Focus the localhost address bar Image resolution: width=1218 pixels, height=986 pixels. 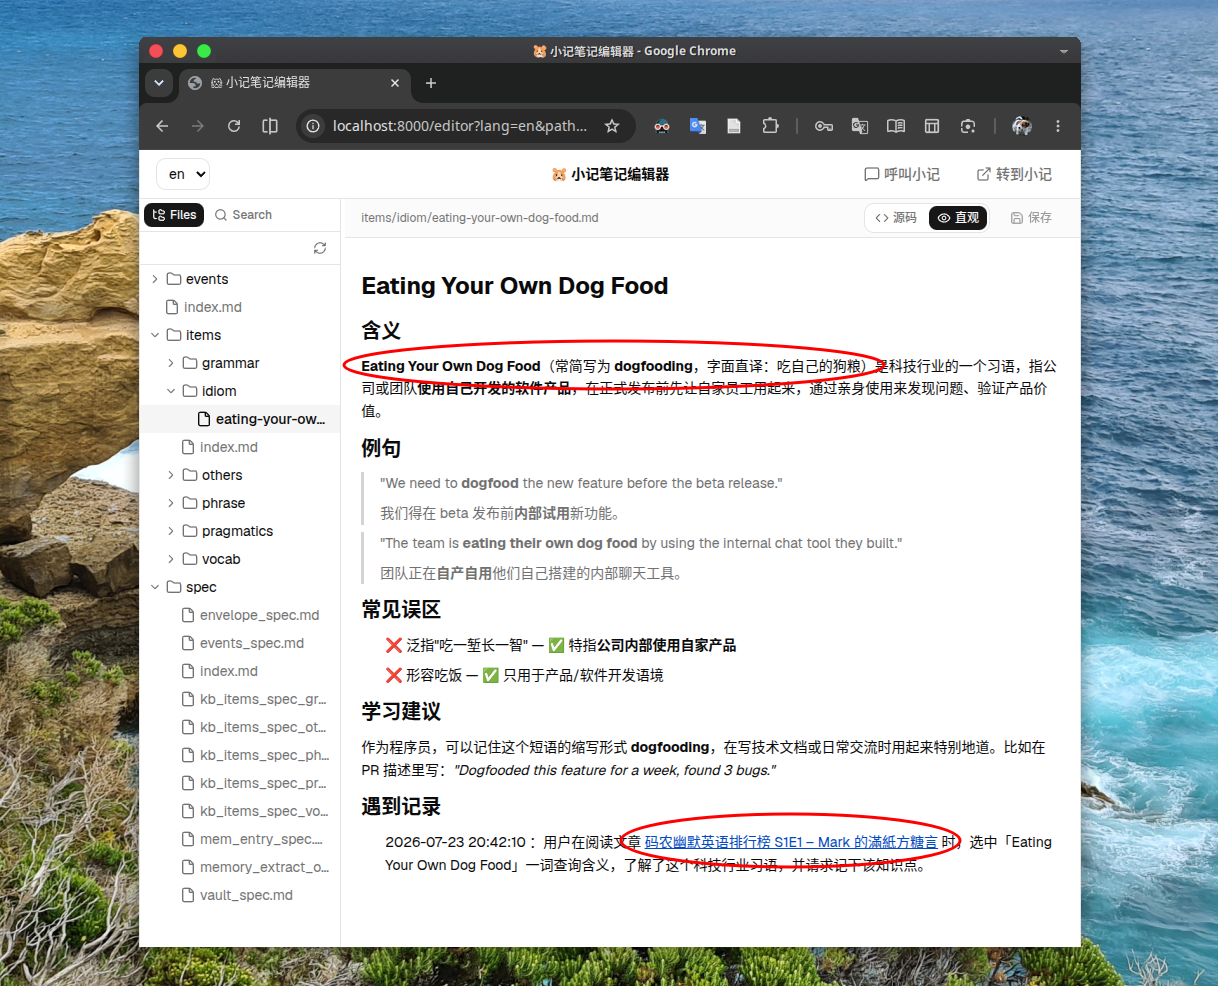pos(459,126)
